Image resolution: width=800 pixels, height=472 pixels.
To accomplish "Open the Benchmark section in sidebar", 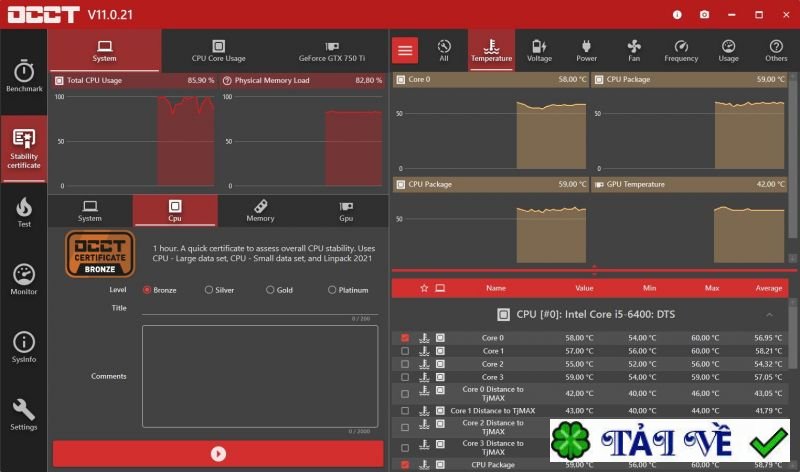I will click(x=24, y=76).
